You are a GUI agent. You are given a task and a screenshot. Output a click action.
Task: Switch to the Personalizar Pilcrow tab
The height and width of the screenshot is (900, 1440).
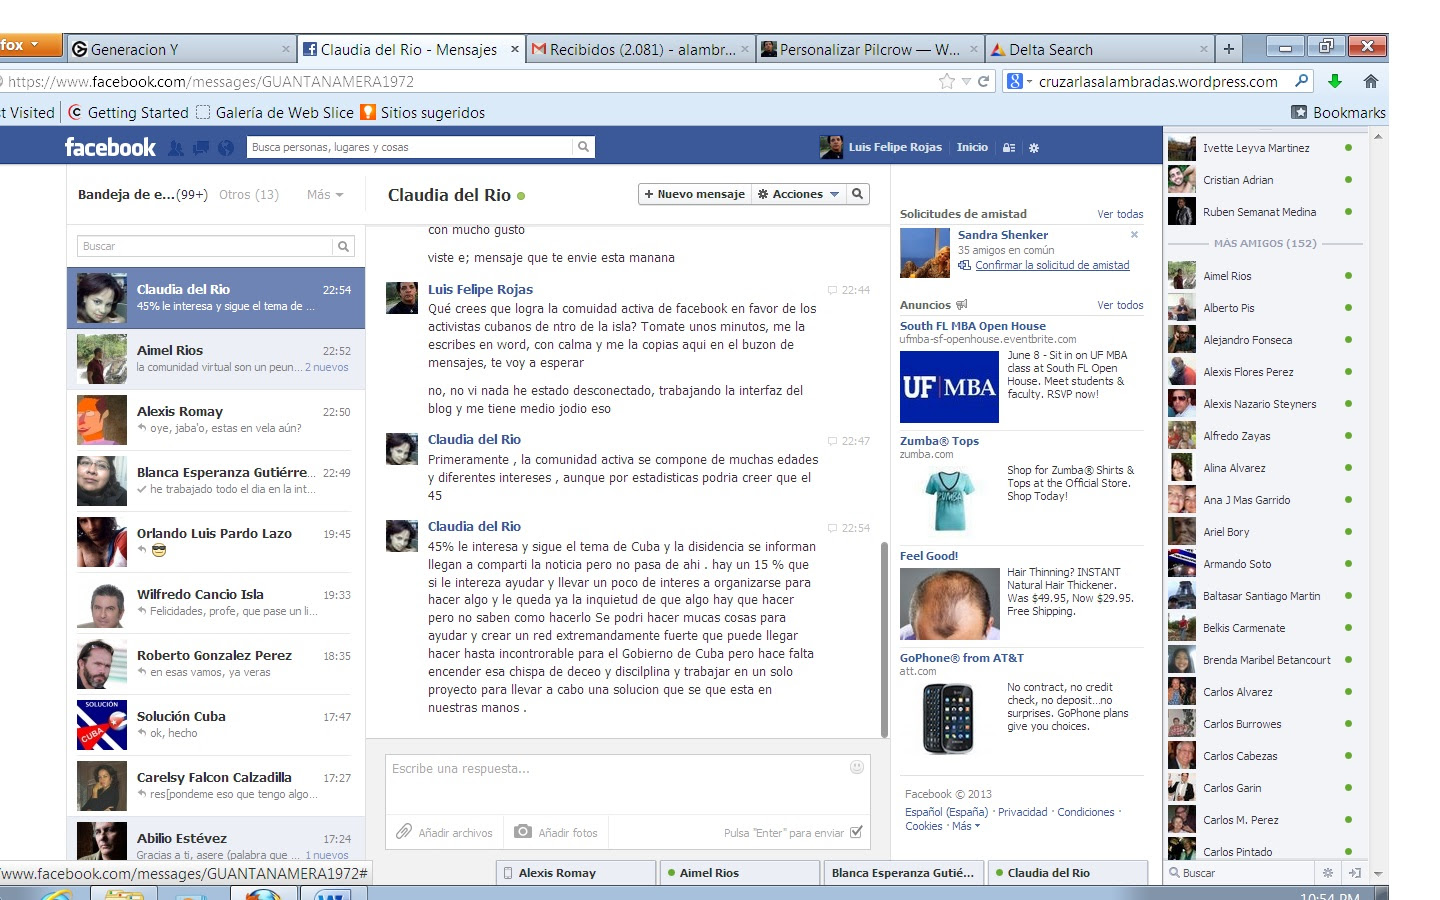[x=869, y=49]
